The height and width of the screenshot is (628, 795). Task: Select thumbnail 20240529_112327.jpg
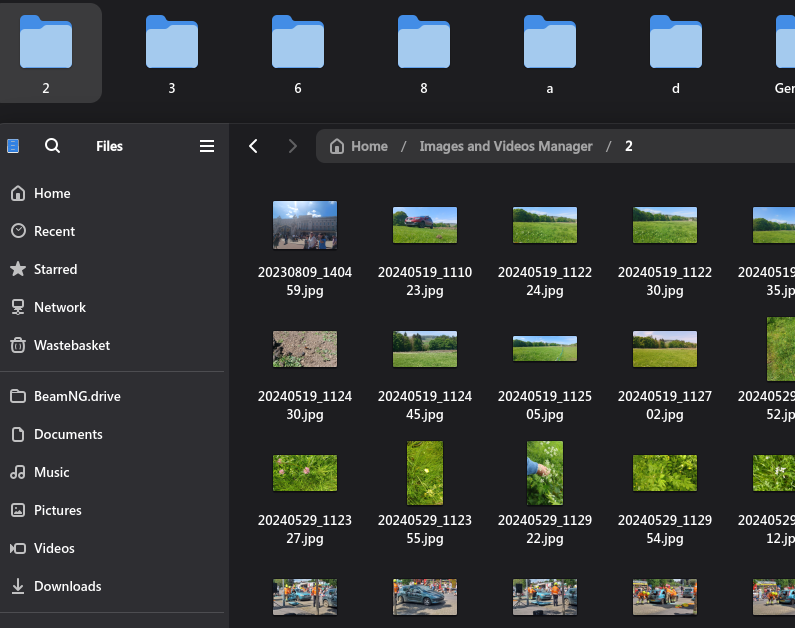[305, 473]
